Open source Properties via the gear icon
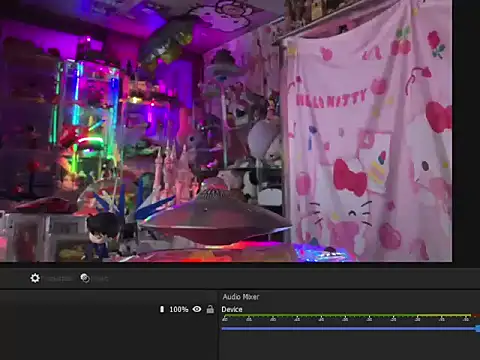This screenshot has height=360, width=480. pos(35,278)
